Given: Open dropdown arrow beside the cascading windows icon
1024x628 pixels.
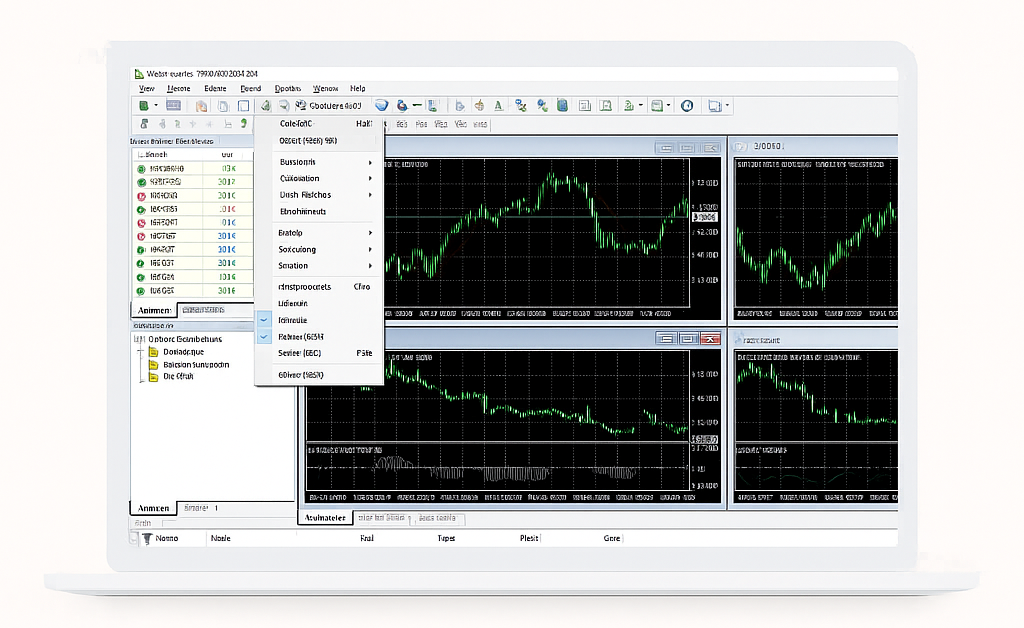Looking at the screenshot, I should click(x=727, y=106).
